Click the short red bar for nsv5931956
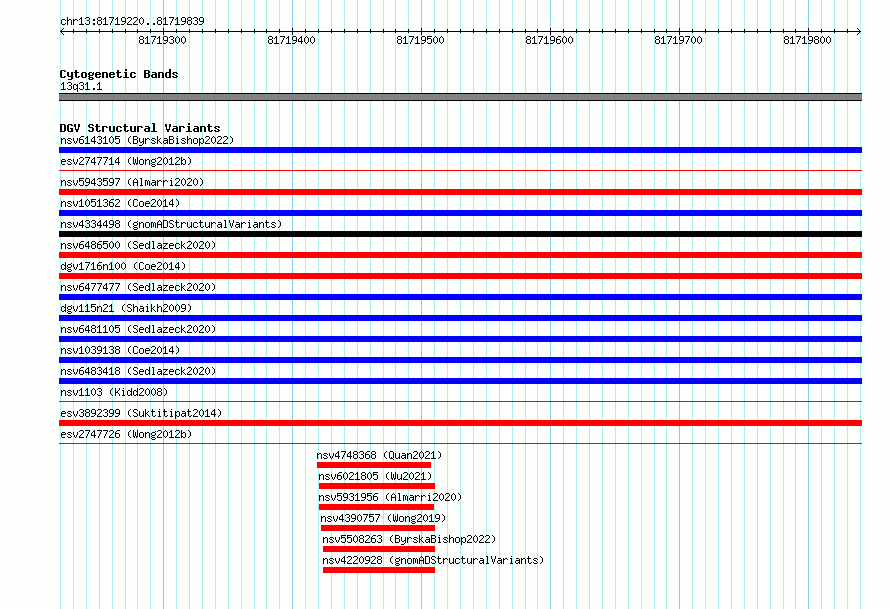 pyautogui.click(x=376, y=507)
